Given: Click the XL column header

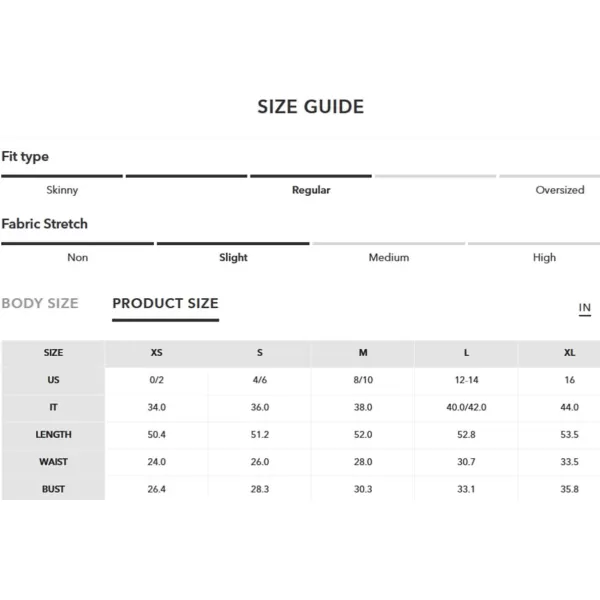Looking at the screenshot, I should coord(569,353).
